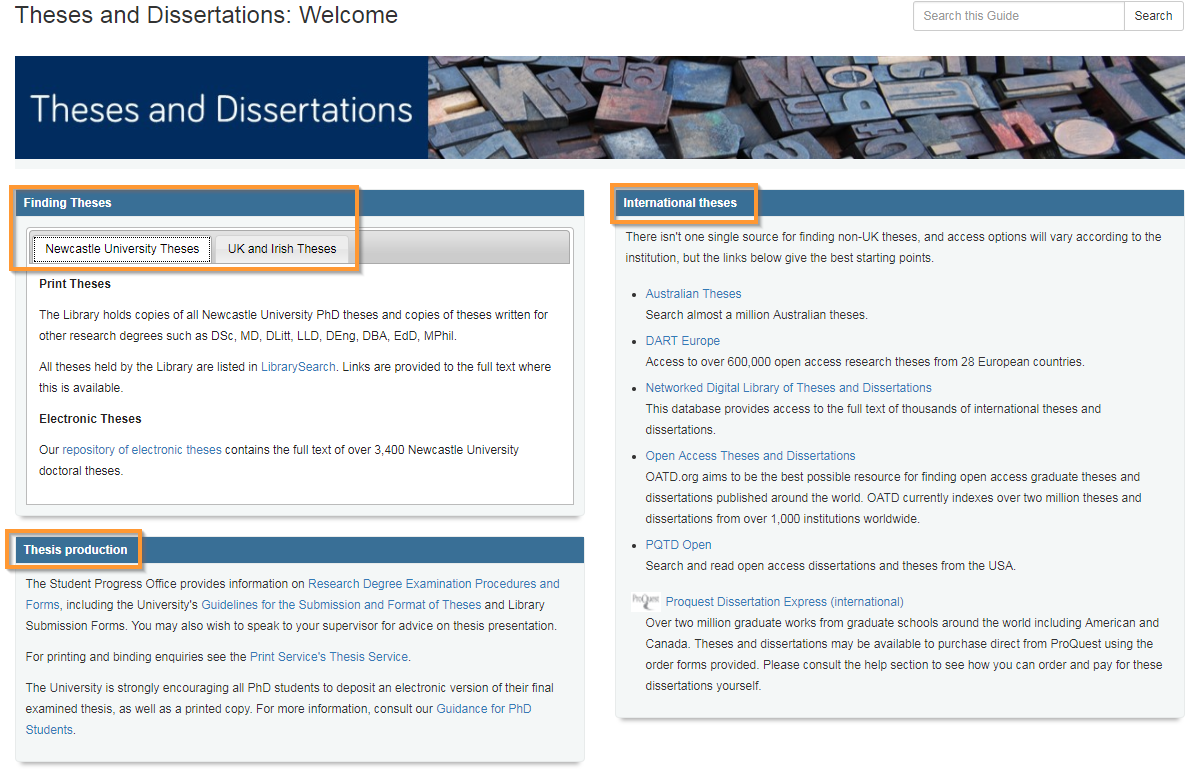The image size is (1201, 779).
Task: Switch to the UK and Irish Theses tab
Action: pos(282,249)
